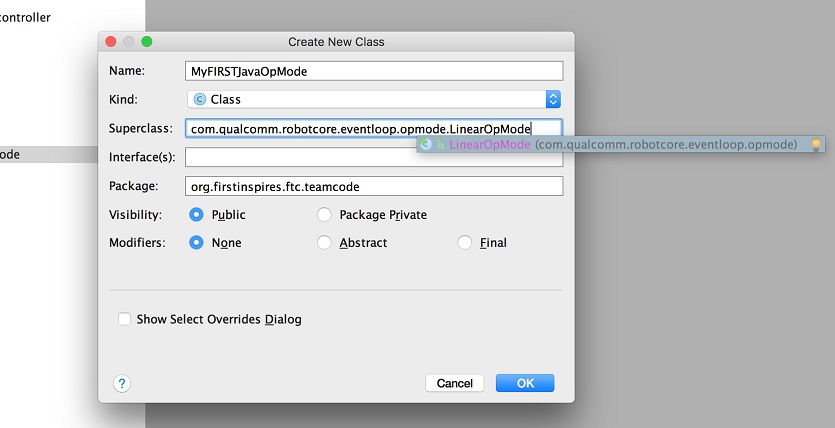Open the Kind dropdown arrow
The image size is (835, 428).
(553, 100)
